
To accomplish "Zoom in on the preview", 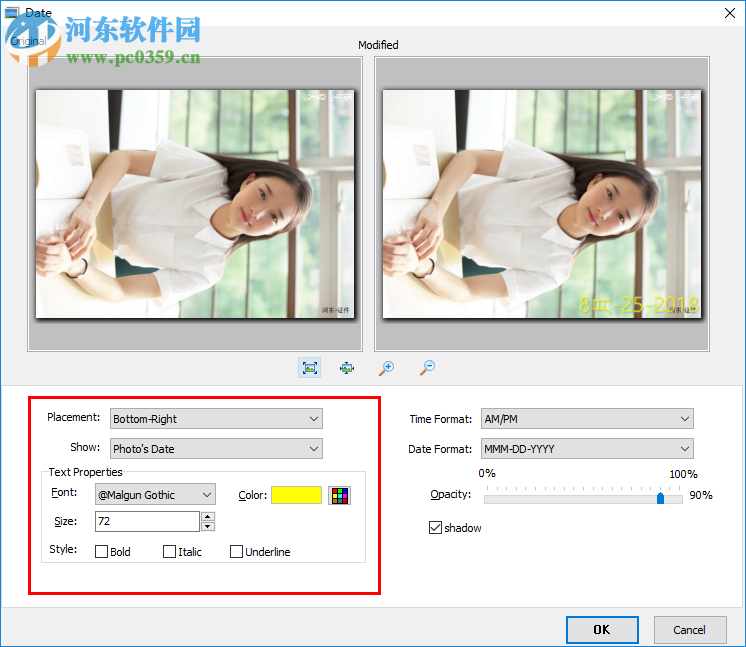I will point(386,368).
